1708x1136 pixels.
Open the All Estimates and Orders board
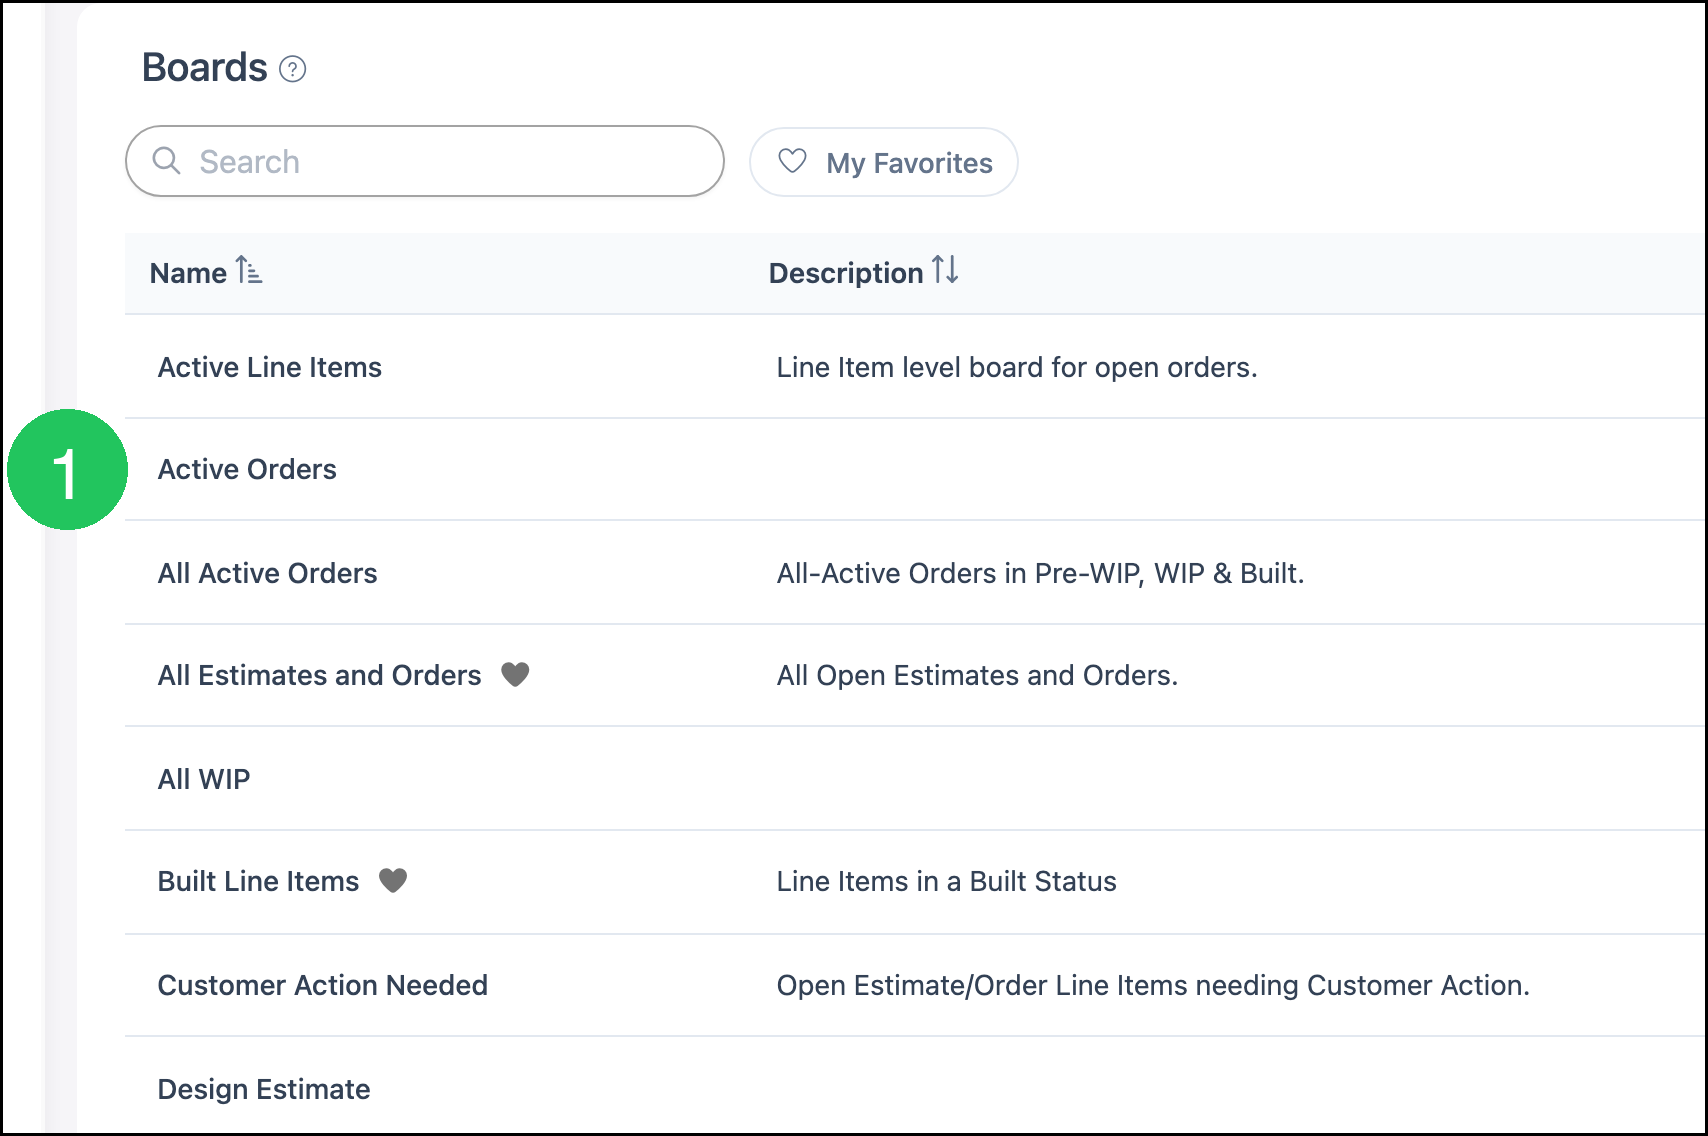click(319, 675)
